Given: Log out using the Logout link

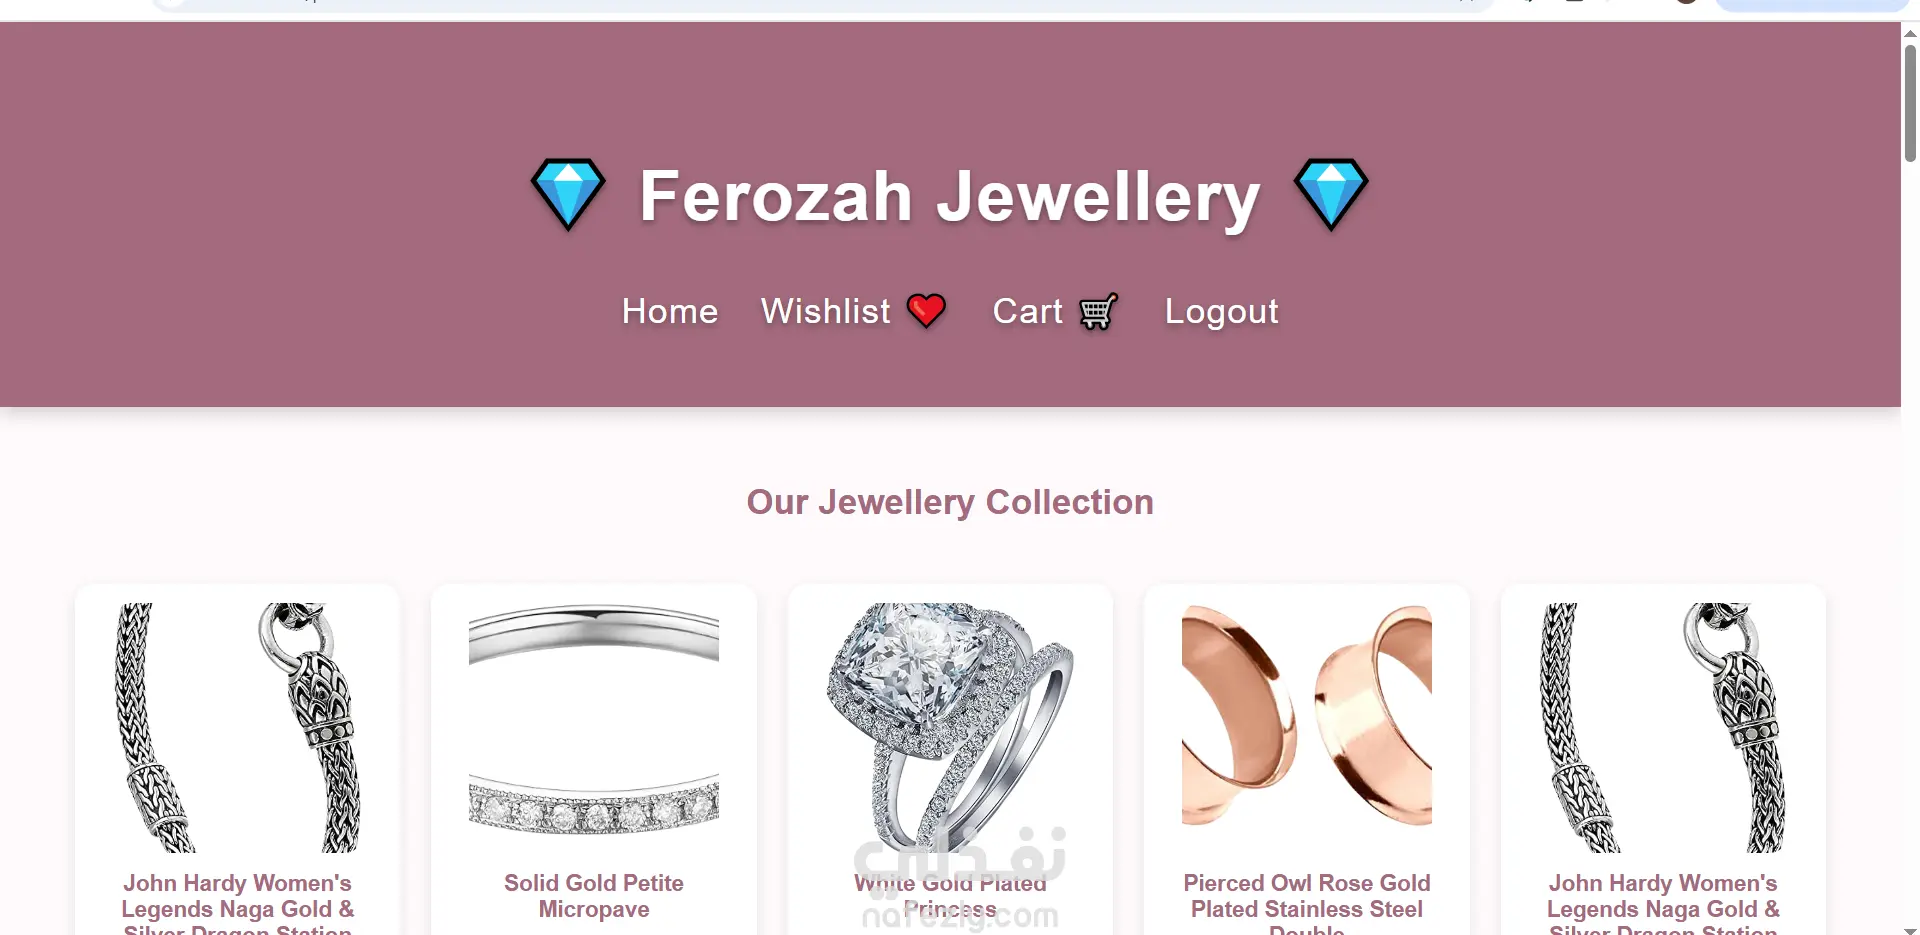Looking at the screenshot, I should click(x=1221, y=312).
